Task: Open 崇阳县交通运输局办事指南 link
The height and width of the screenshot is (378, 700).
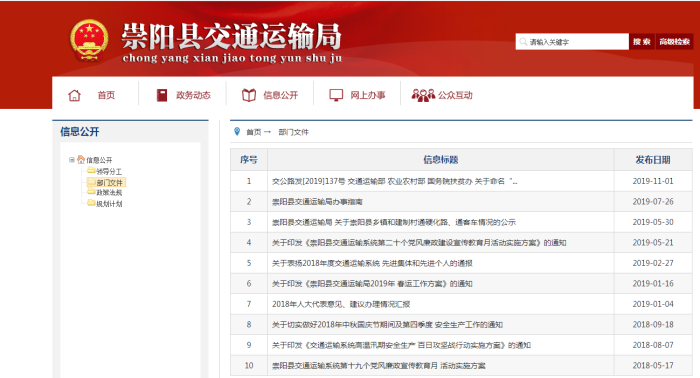Action: [x=317, y=202]
